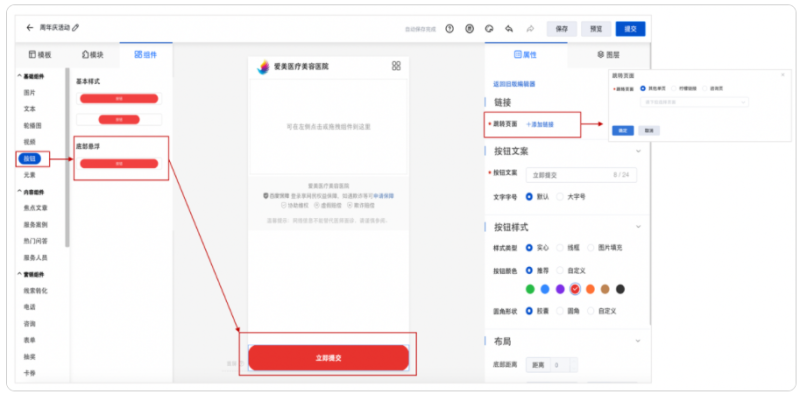Pick the black color swatch

[620, 289]
